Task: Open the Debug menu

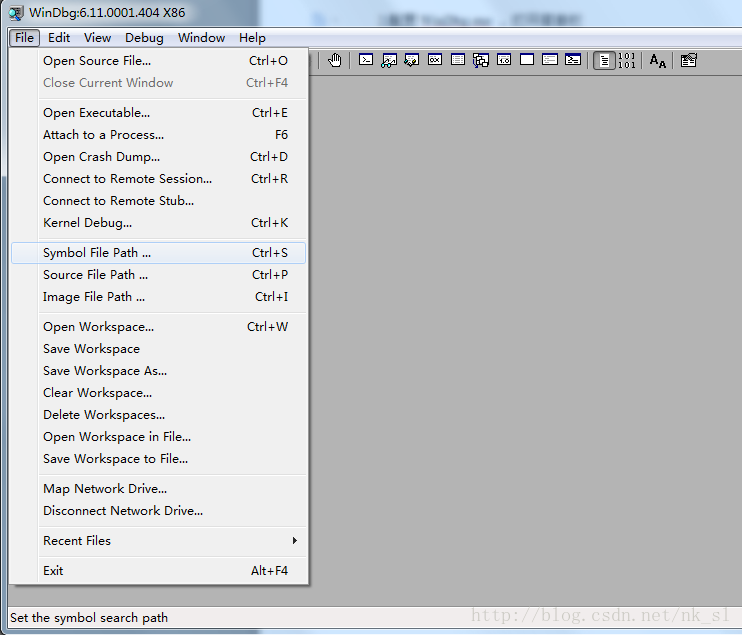Action: (144, 37)
